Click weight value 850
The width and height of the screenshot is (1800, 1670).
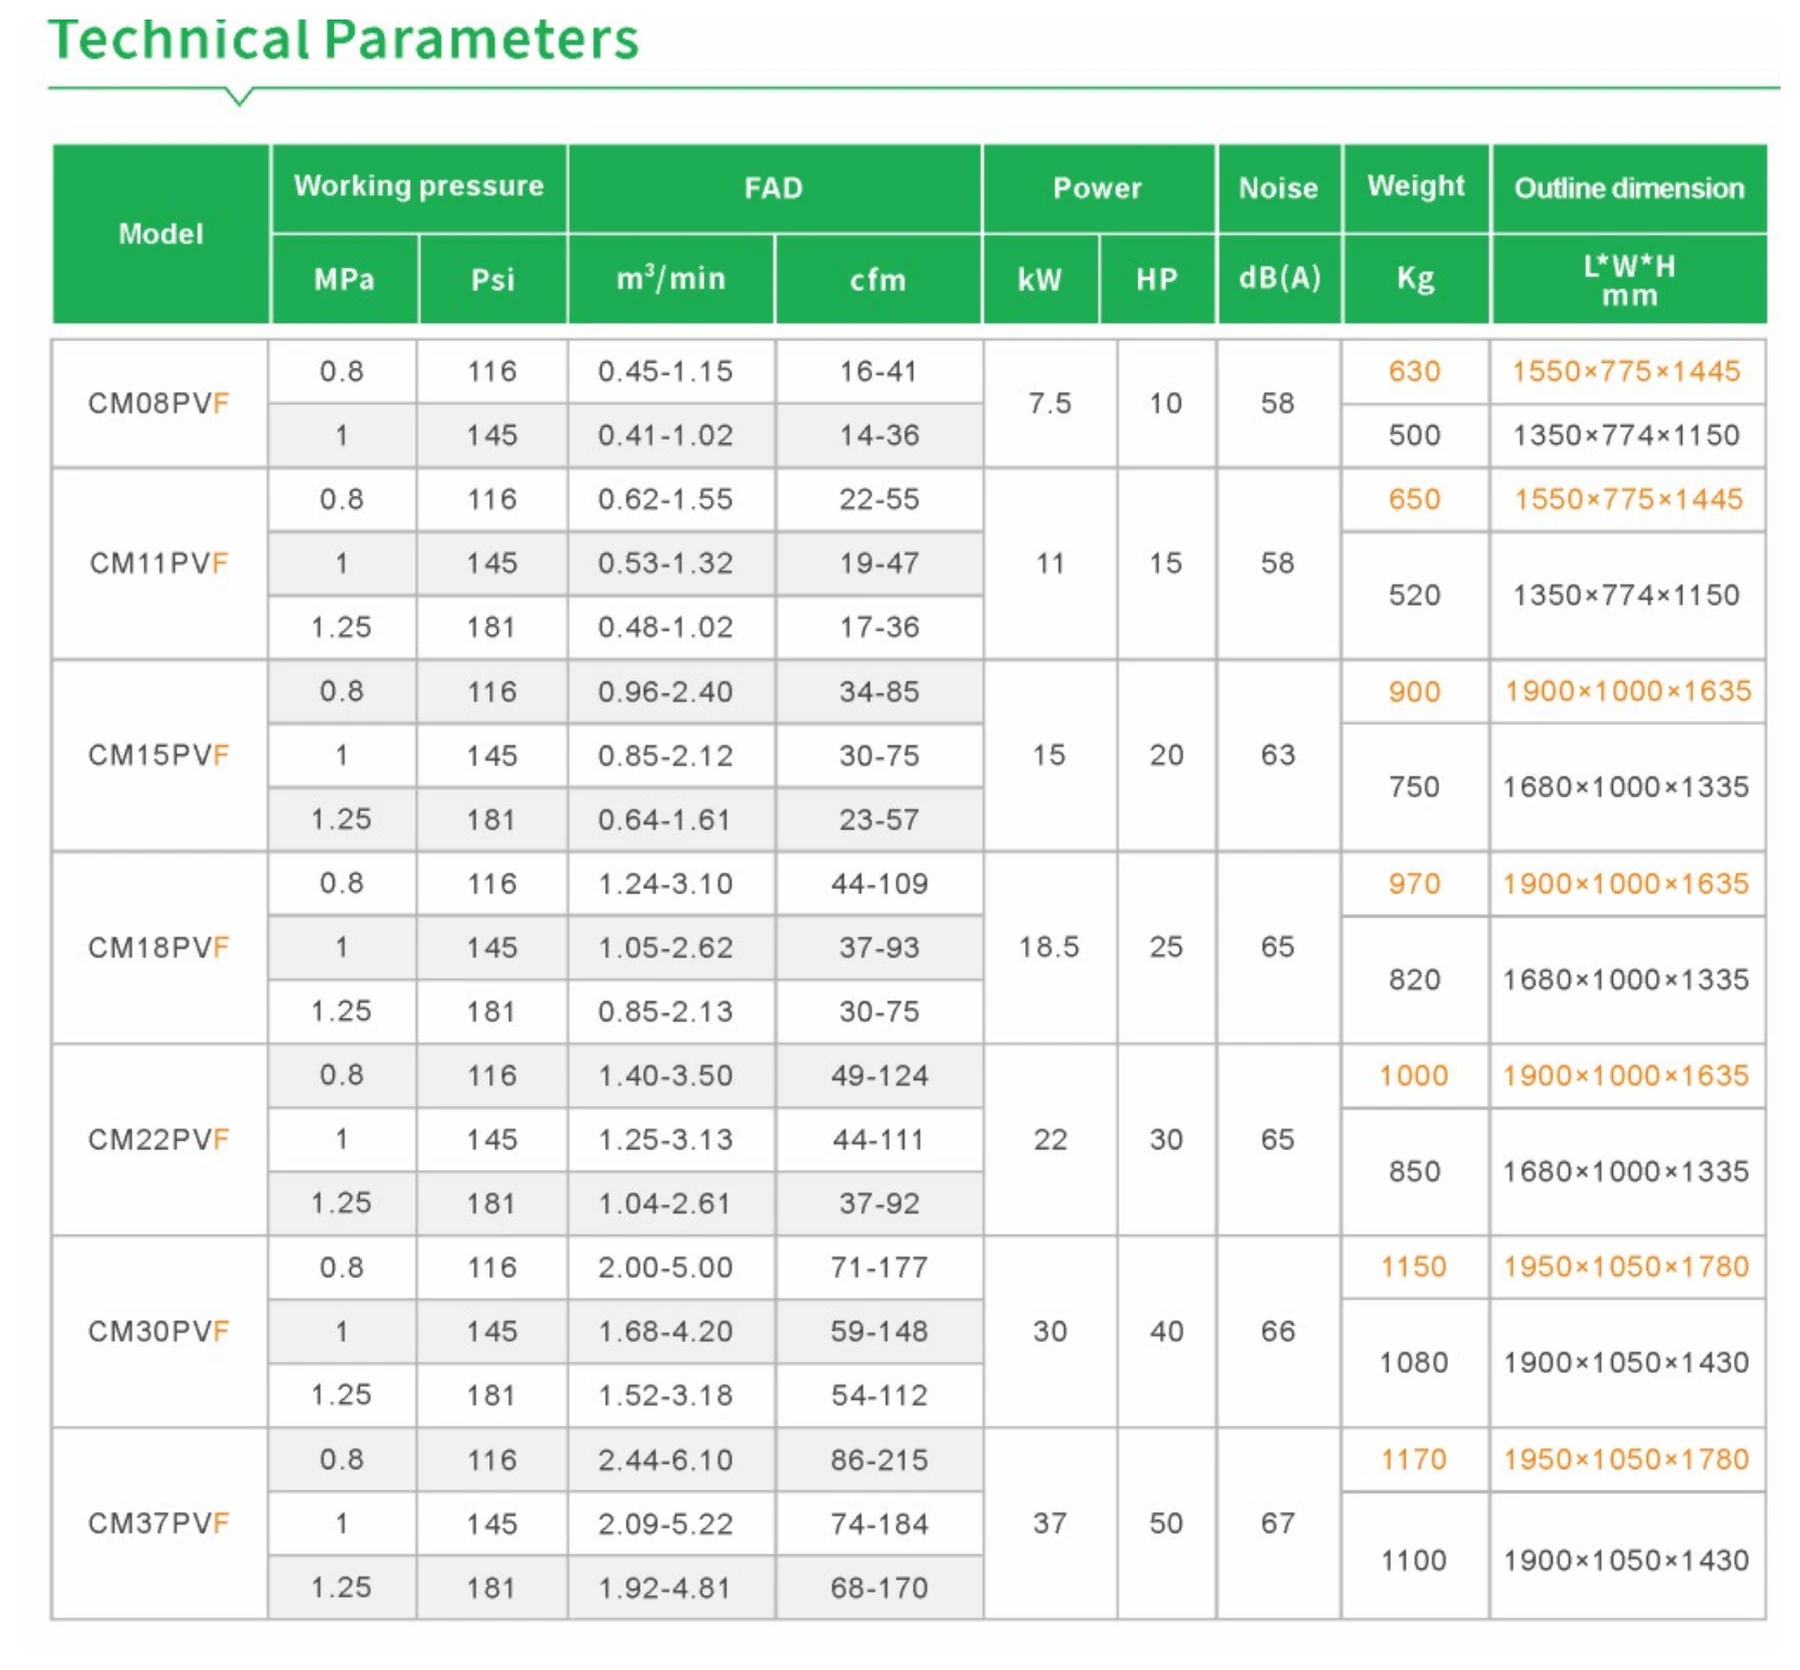(x=1414, y=1172)
